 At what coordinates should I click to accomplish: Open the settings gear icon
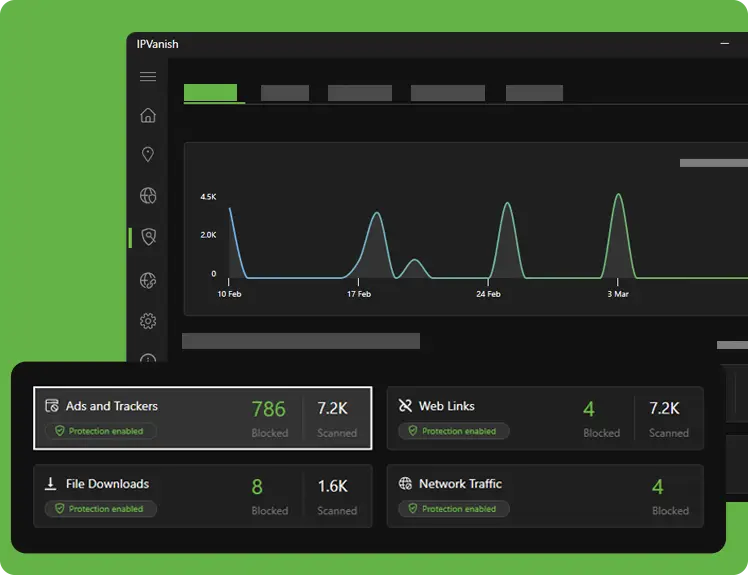(x=148, y=321)
